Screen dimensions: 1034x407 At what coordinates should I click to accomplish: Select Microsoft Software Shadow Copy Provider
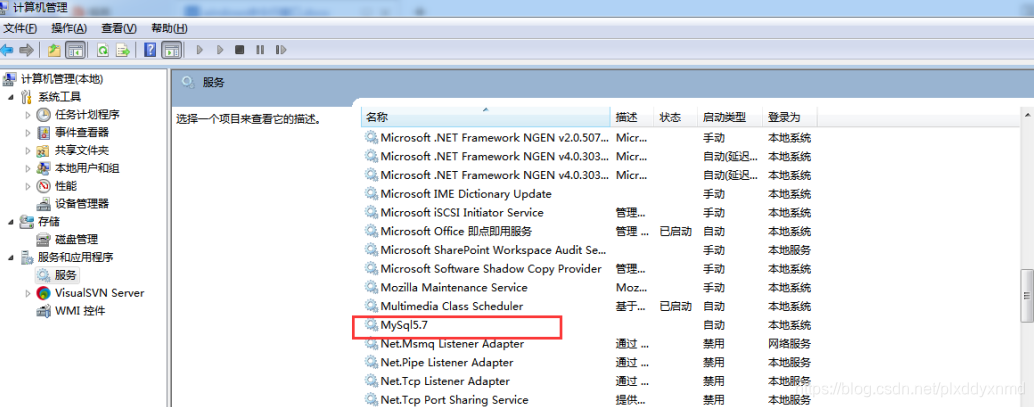coord(590,269)
